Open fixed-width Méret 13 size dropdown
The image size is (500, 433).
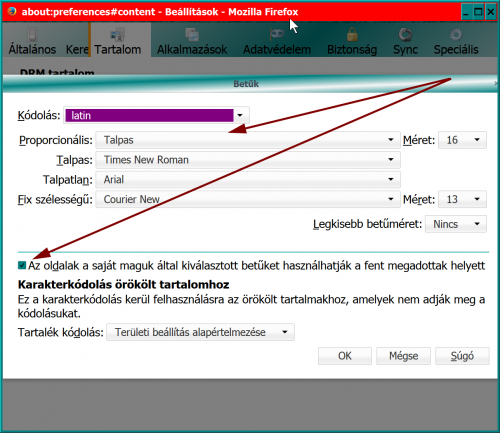[x=462, y=199]
